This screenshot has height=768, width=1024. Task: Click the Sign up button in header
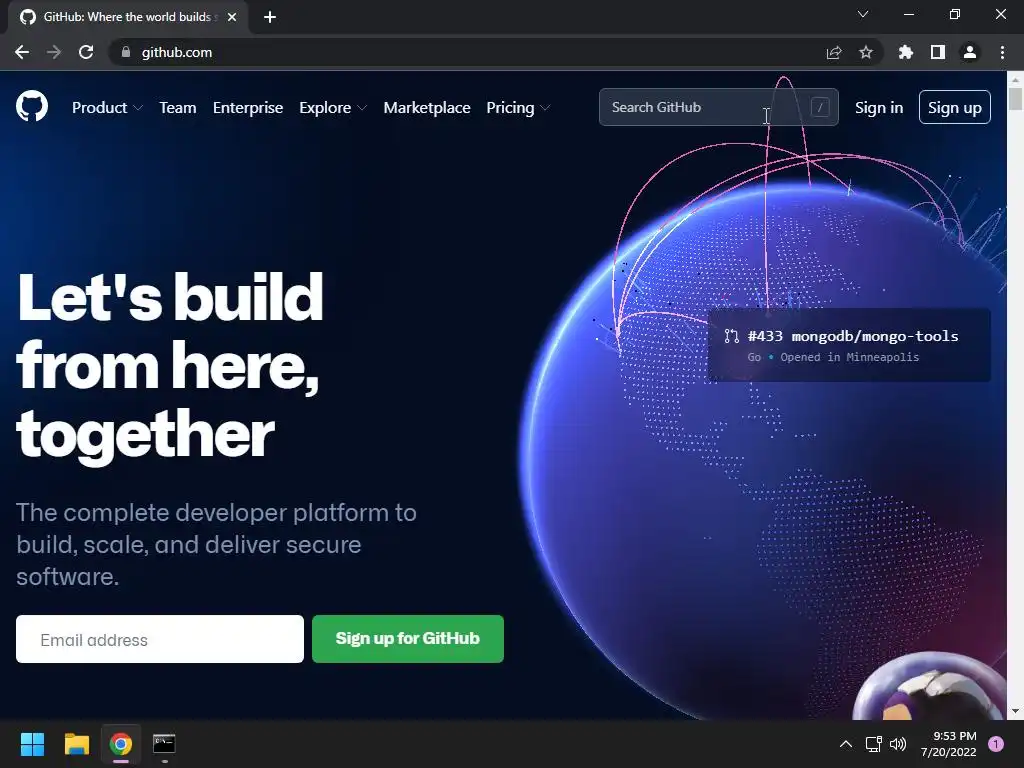[x=955, y=107]
